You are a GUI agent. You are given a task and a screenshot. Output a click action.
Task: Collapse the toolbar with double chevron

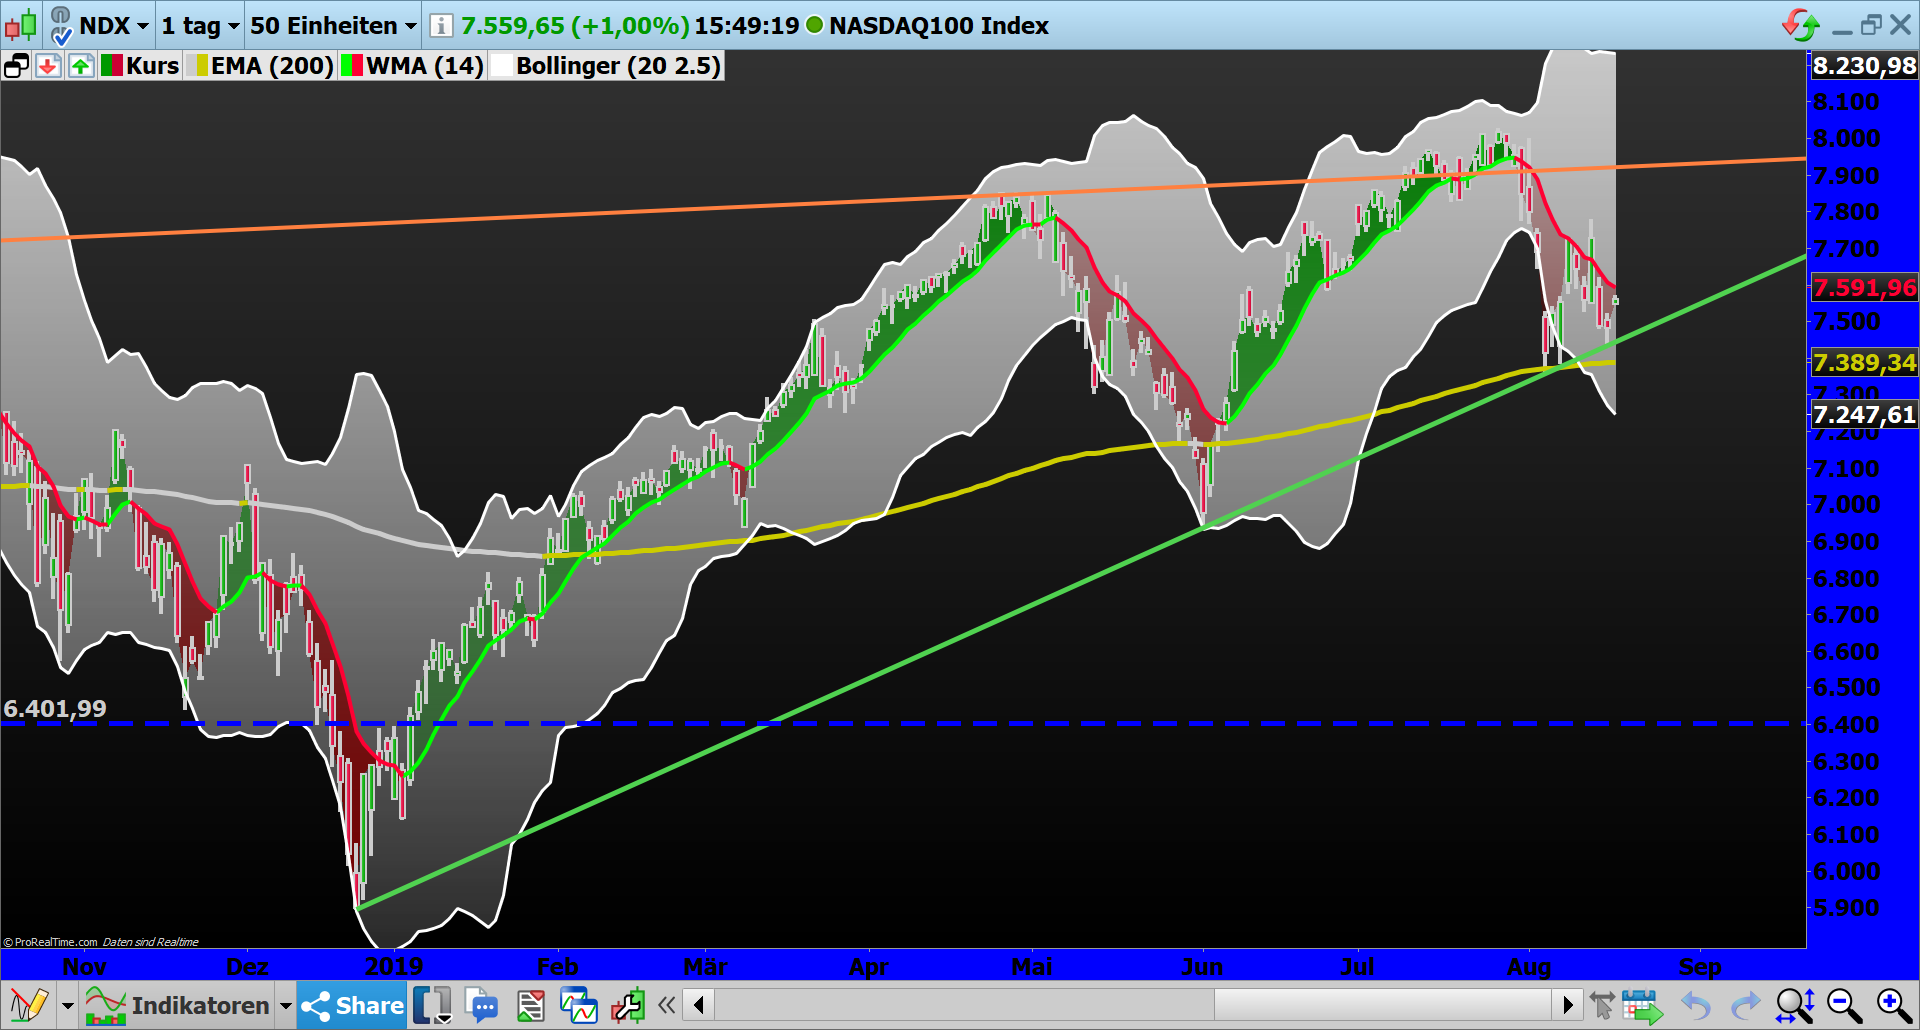click(x=666, y=1005)
